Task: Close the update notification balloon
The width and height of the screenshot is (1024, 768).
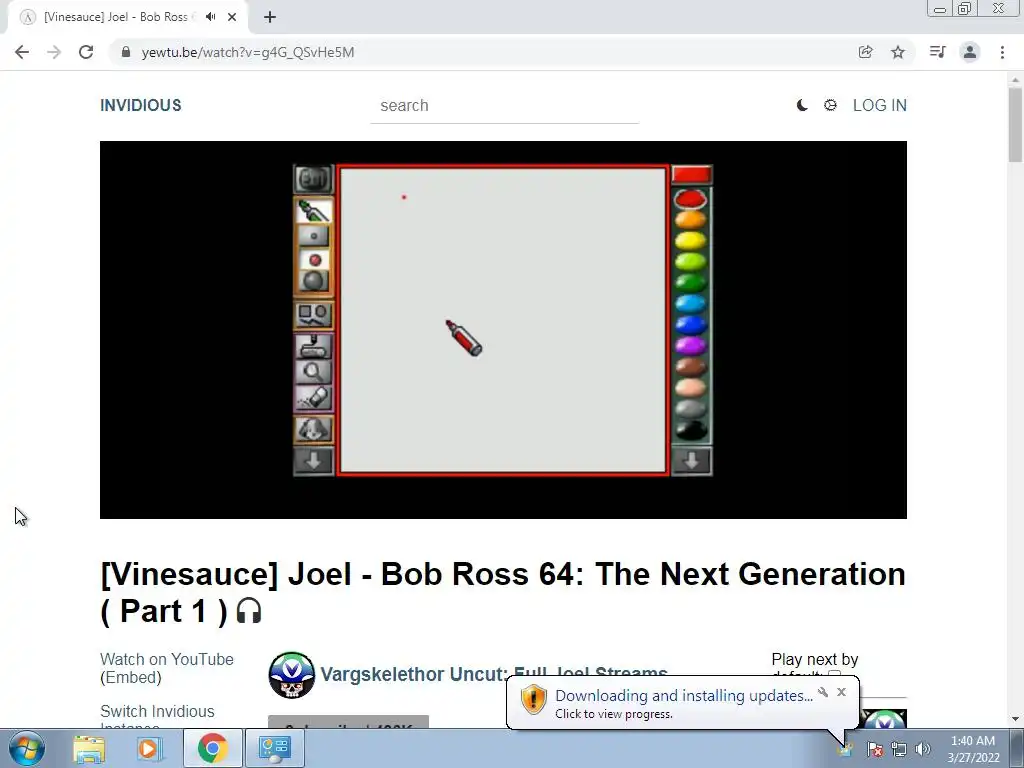Action: pos(841,692)
